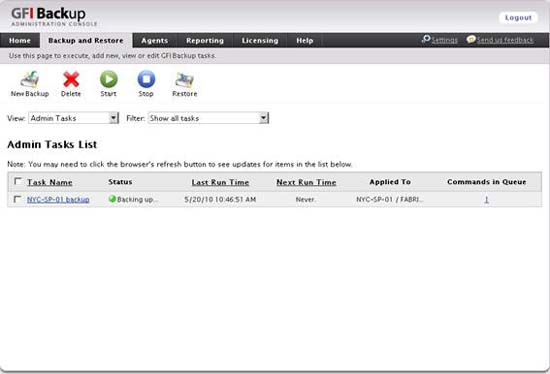The image size is (550, 374).
Task: Click the Admin Tasks List heading
Action: (52, 144)
